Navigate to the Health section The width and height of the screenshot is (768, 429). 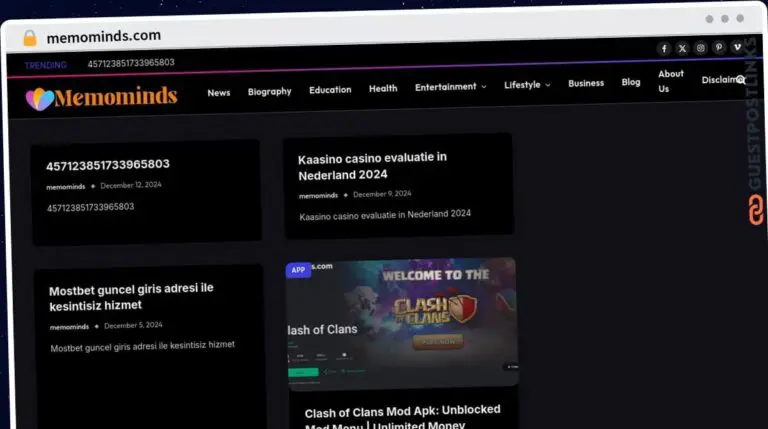point(383,89)
